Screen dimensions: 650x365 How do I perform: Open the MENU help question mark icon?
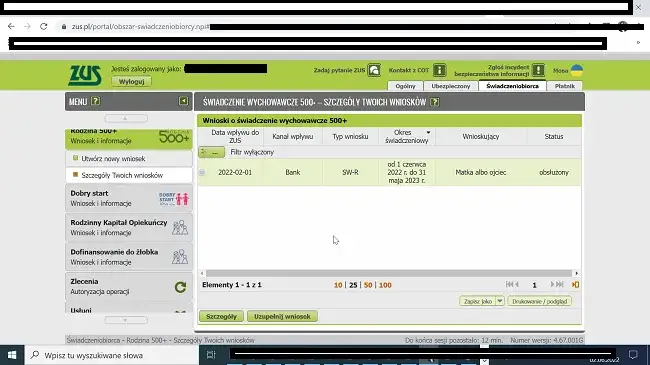point(95,101)
